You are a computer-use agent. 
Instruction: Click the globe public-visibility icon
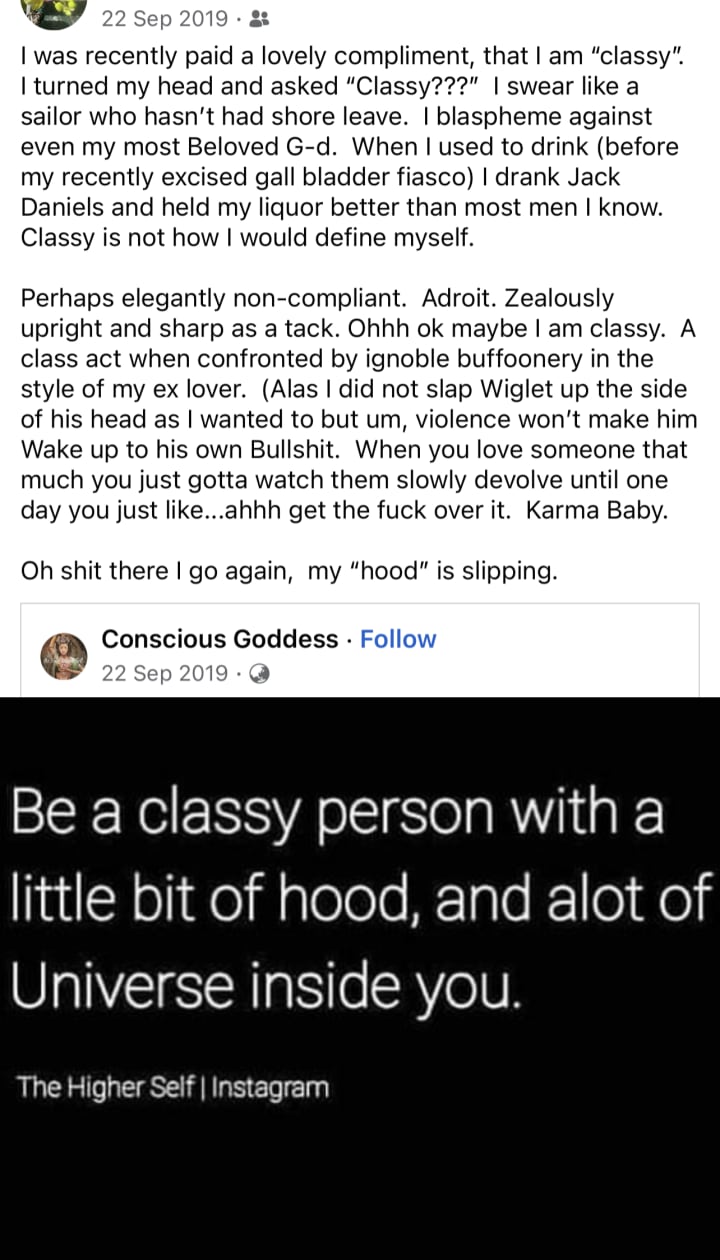tap(258, 673)
